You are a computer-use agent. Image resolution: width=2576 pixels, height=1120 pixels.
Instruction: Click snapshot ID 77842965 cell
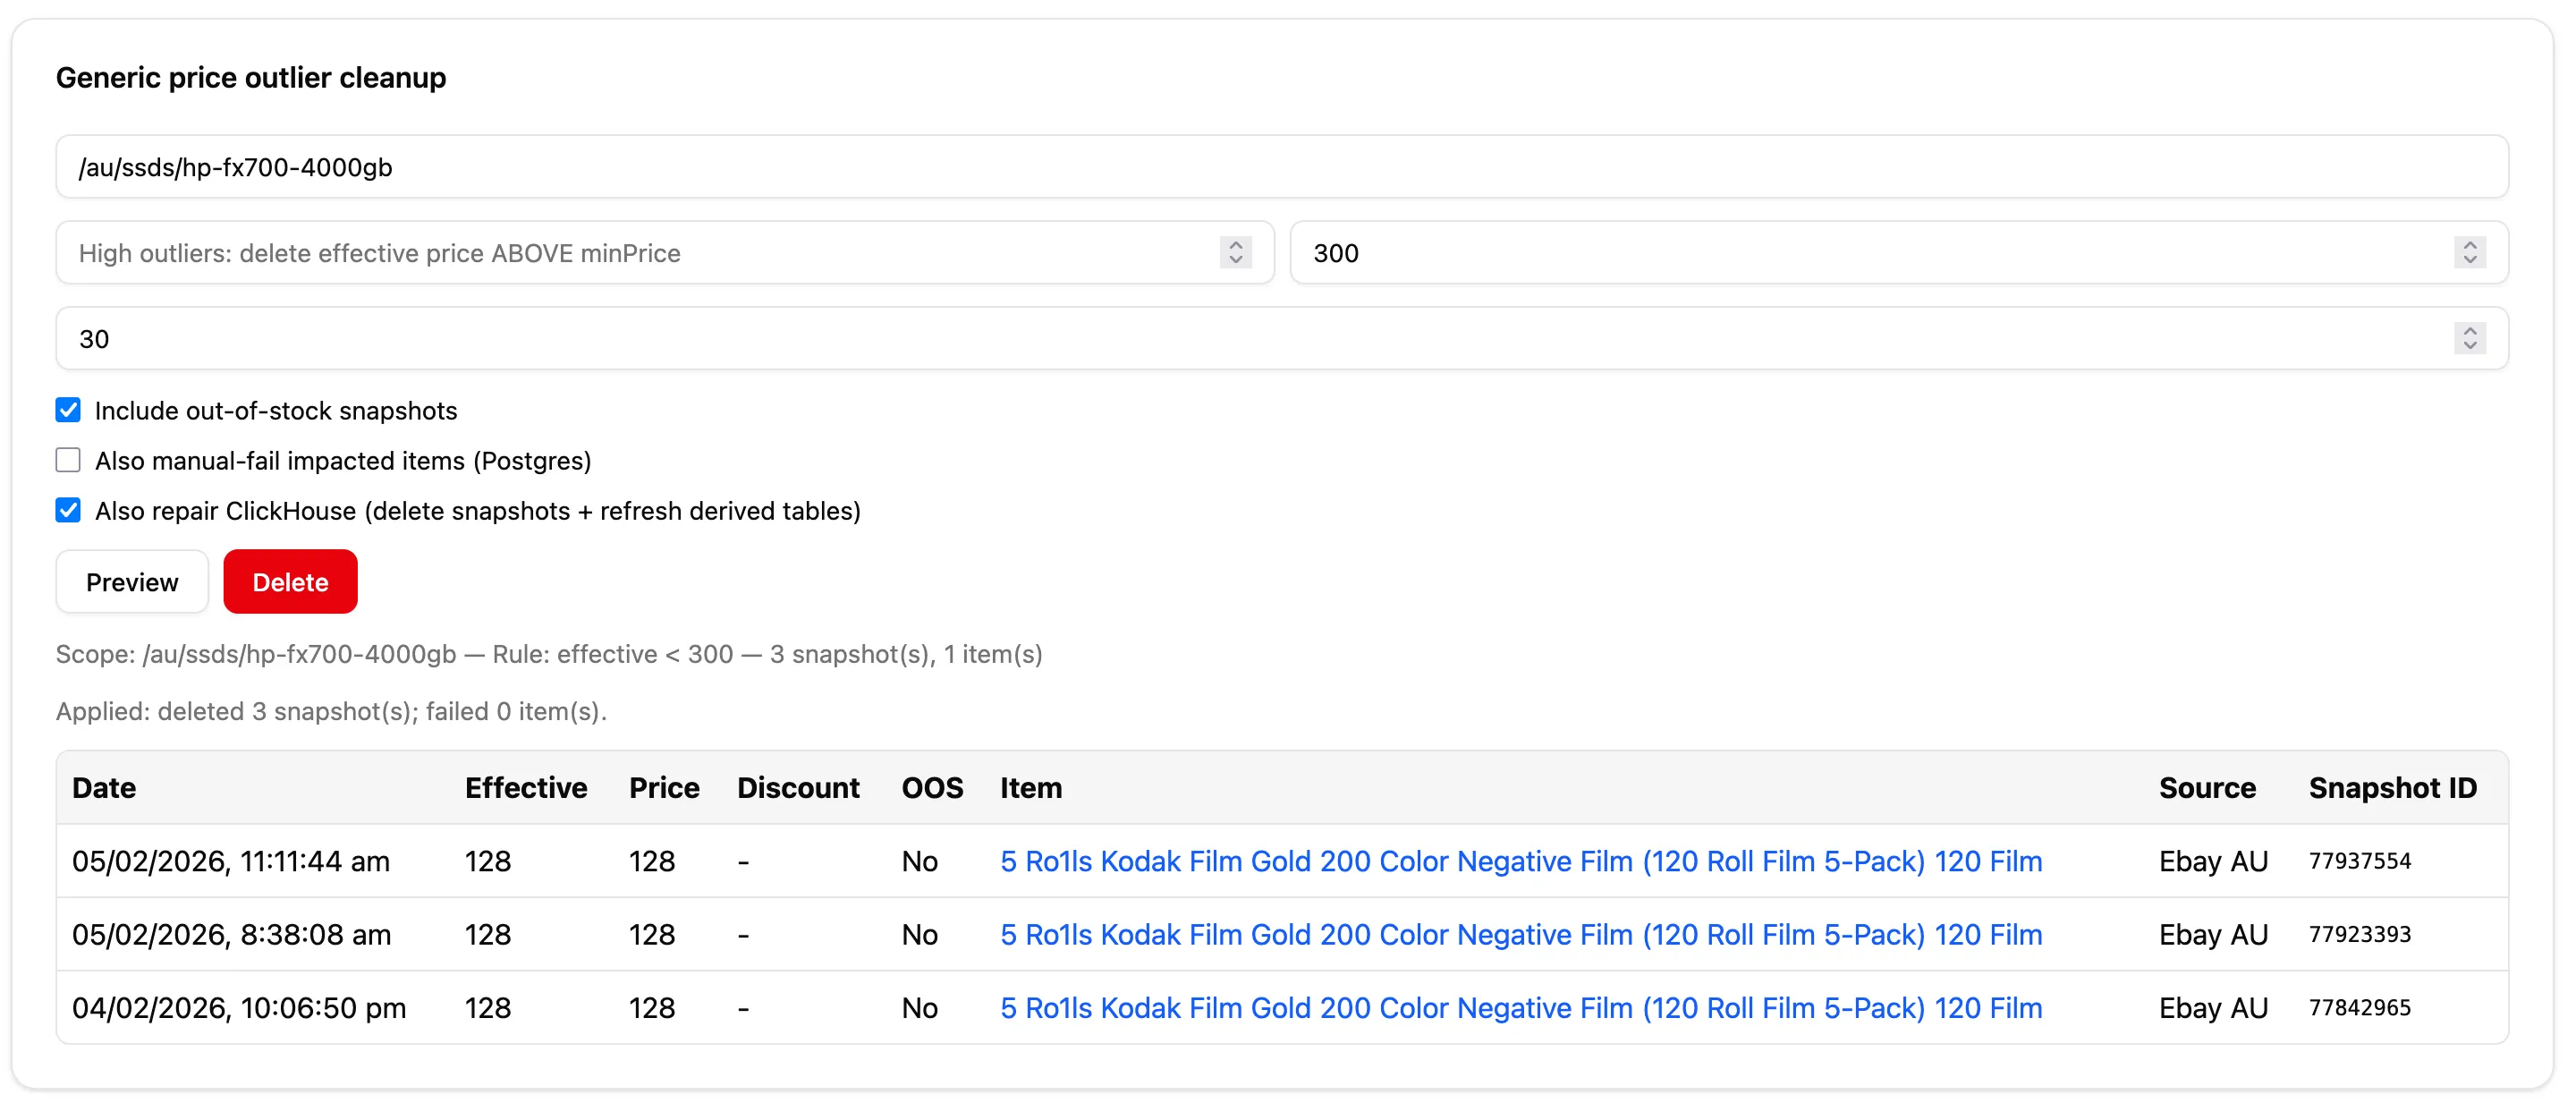point(2359,1008)
